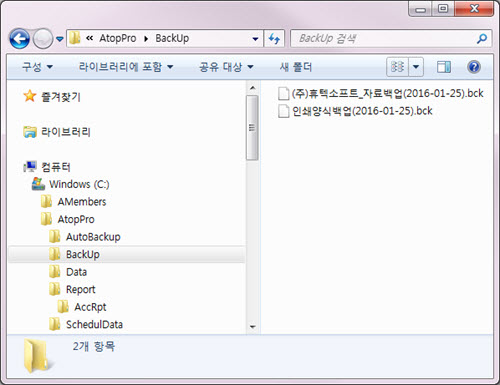The width and height of the screenshot is (500, 385).
Task: Click the 컴퓨터 monitor icon
Action: [30, 166]
